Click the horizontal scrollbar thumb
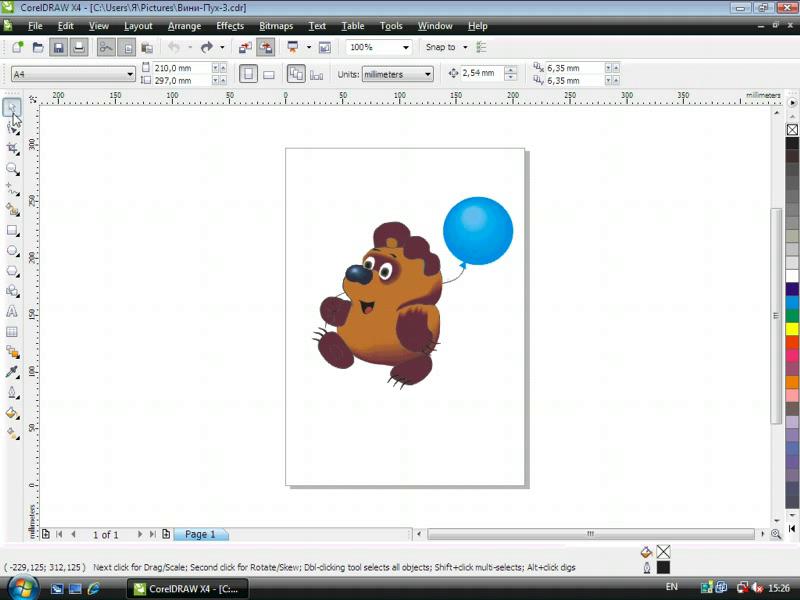The width and height of the screenshot is (800, 600). pos(591,534)
